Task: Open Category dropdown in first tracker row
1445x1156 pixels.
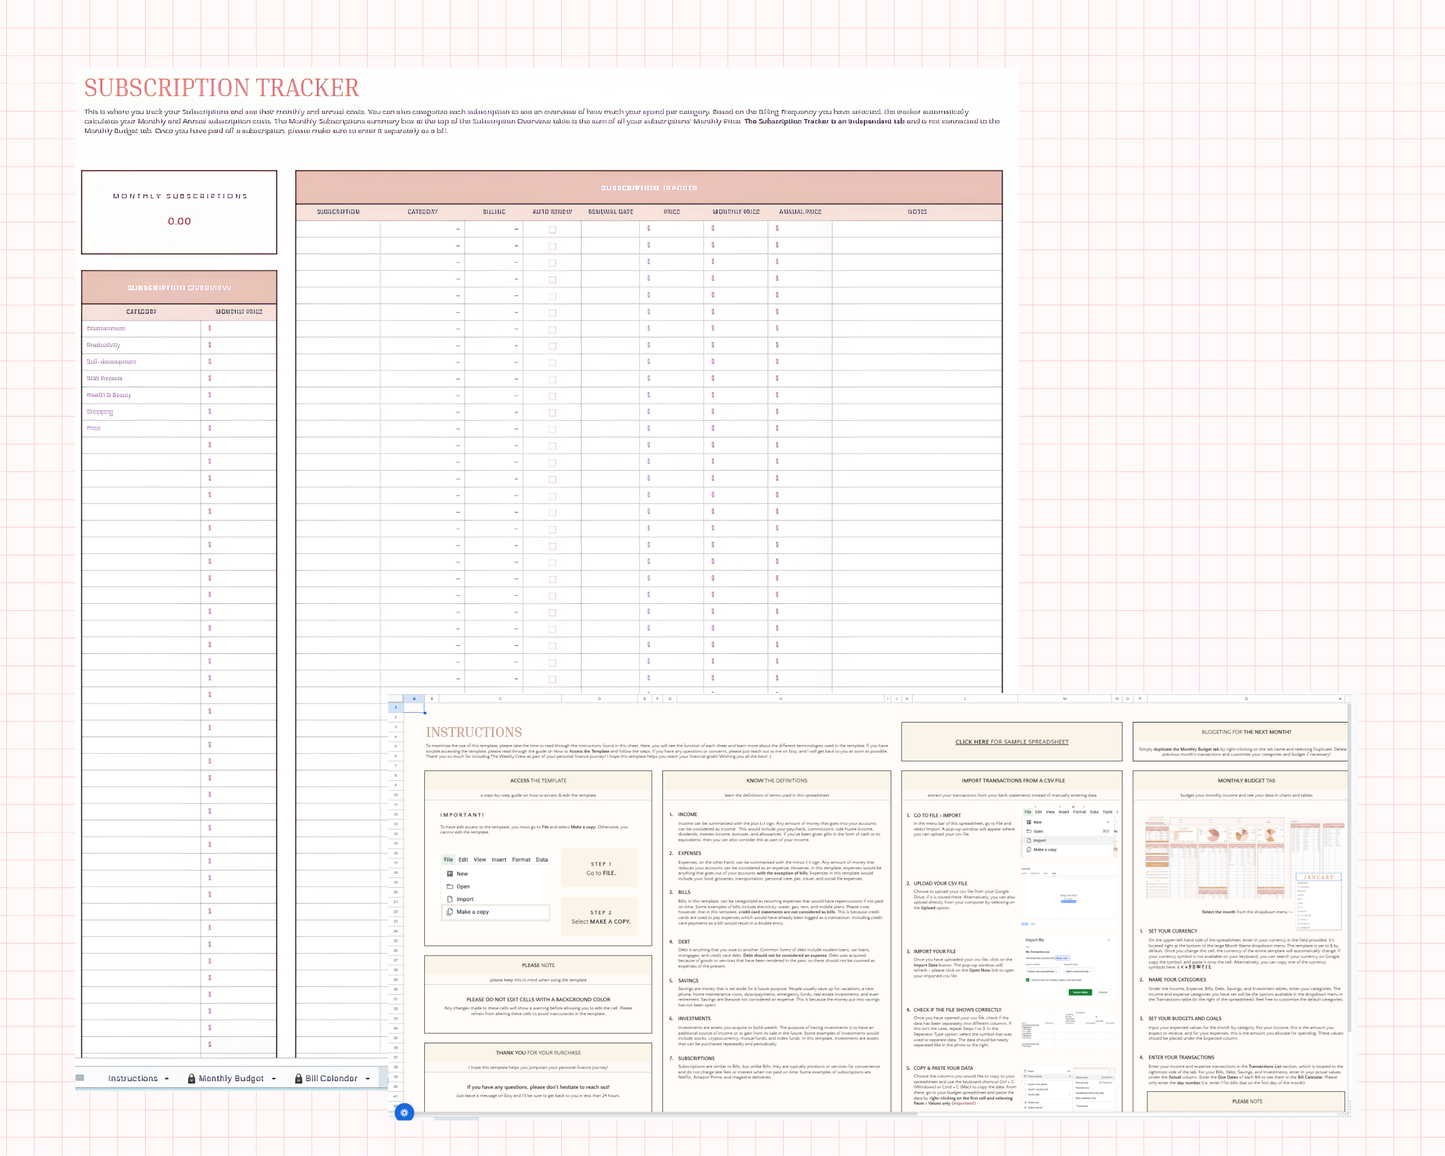Action: [x=458, y=229]
